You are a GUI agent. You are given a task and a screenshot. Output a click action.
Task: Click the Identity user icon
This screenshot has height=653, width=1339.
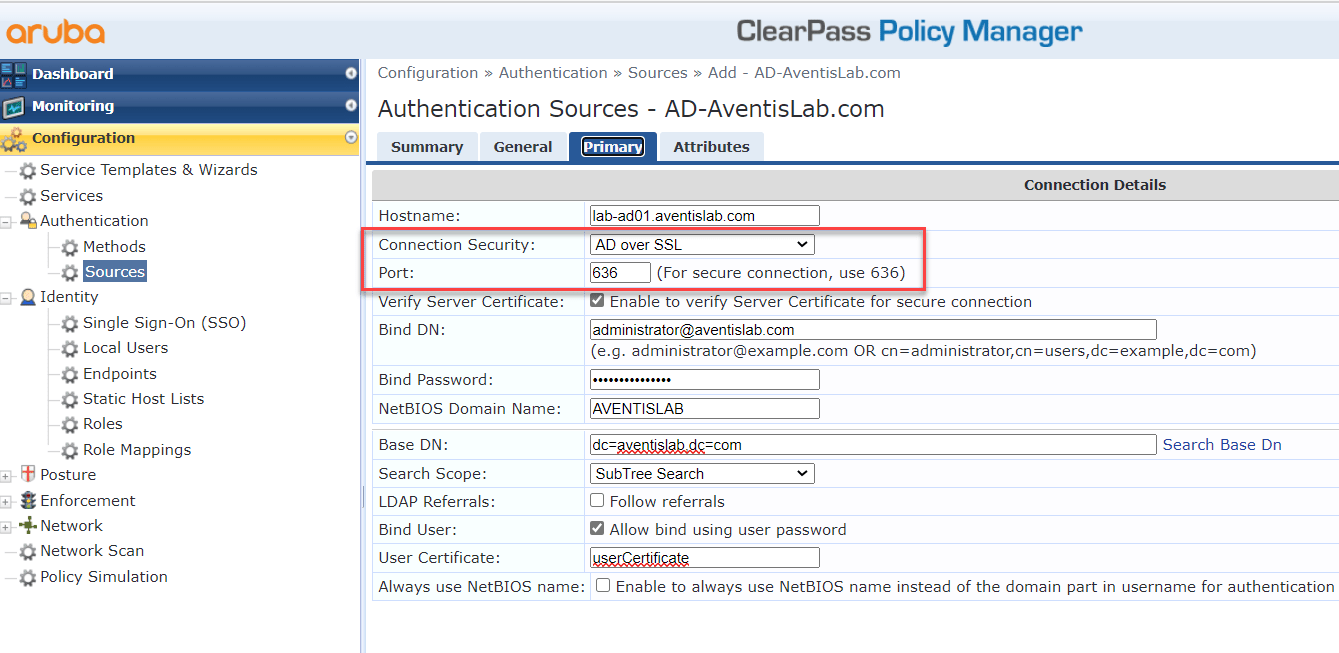click(28, 297)
